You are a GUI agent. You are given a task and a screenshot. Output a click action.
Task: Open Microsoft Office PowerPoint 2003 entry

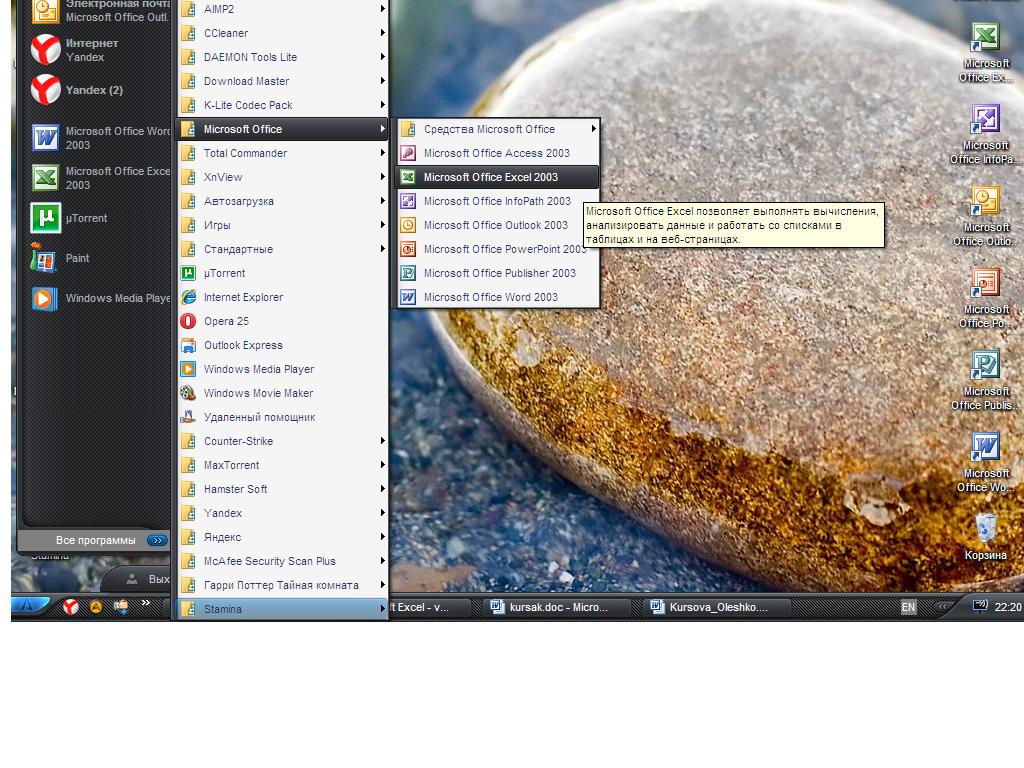tap(496, 249)
